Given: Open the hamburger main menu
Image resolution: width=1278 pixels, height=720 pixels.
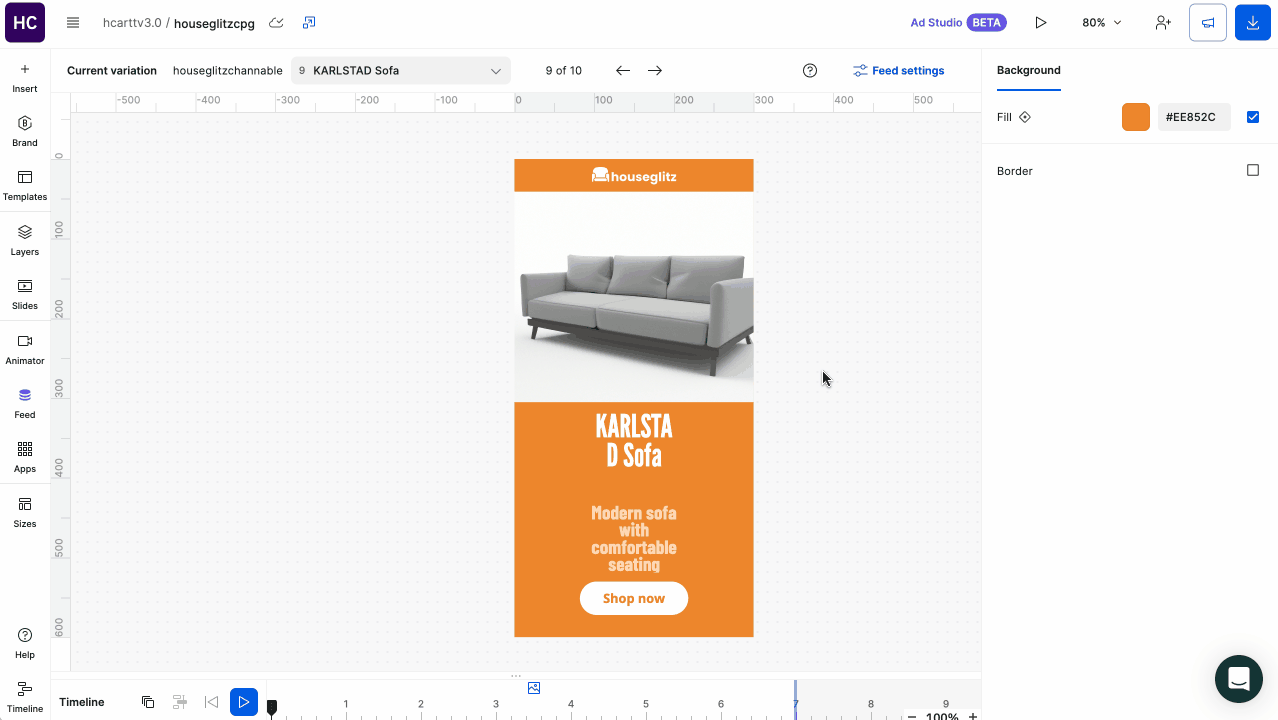Looking at the screenshot, I should pos(73,22).
